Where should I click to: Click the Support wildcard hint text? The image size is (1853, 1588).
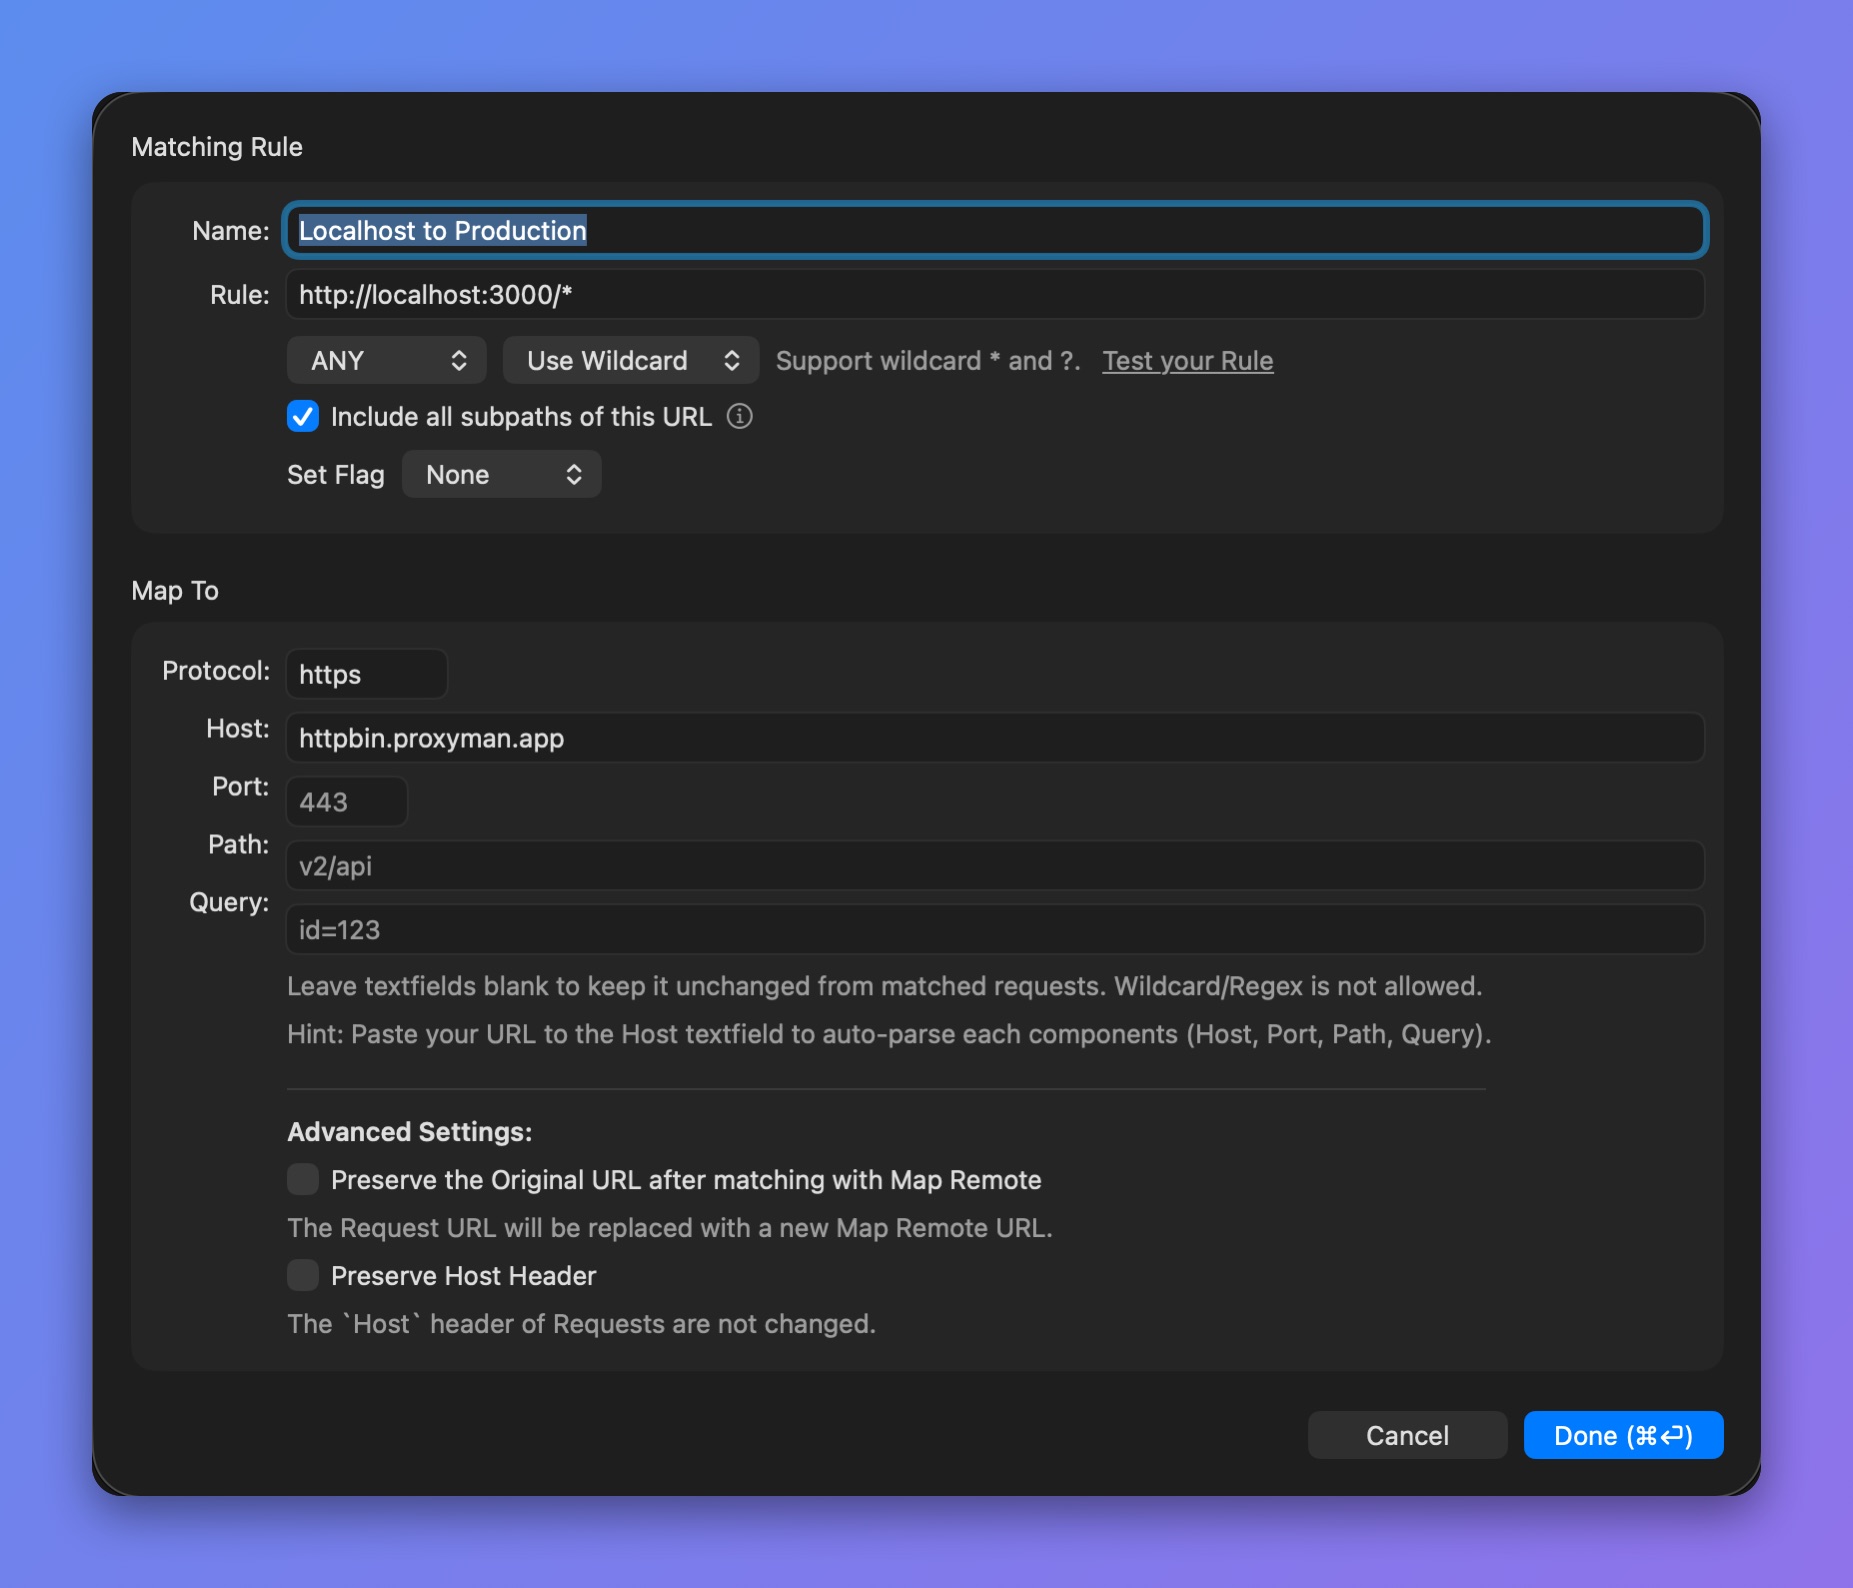(x=928, y=360)
